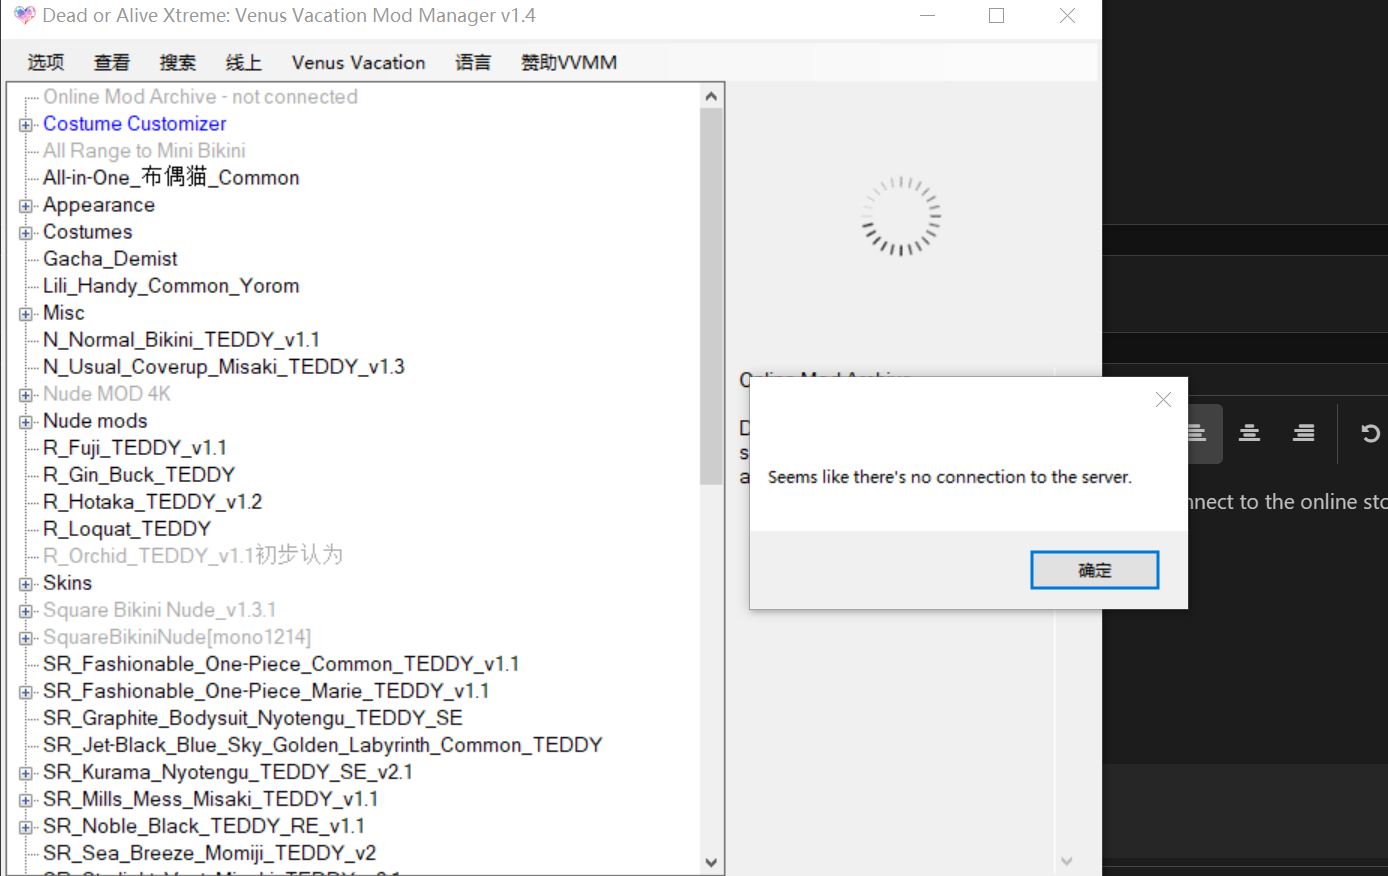Click the mod list scrollbar up arrow
This screenshot has width=1388, height=876.
coord(711,96)
